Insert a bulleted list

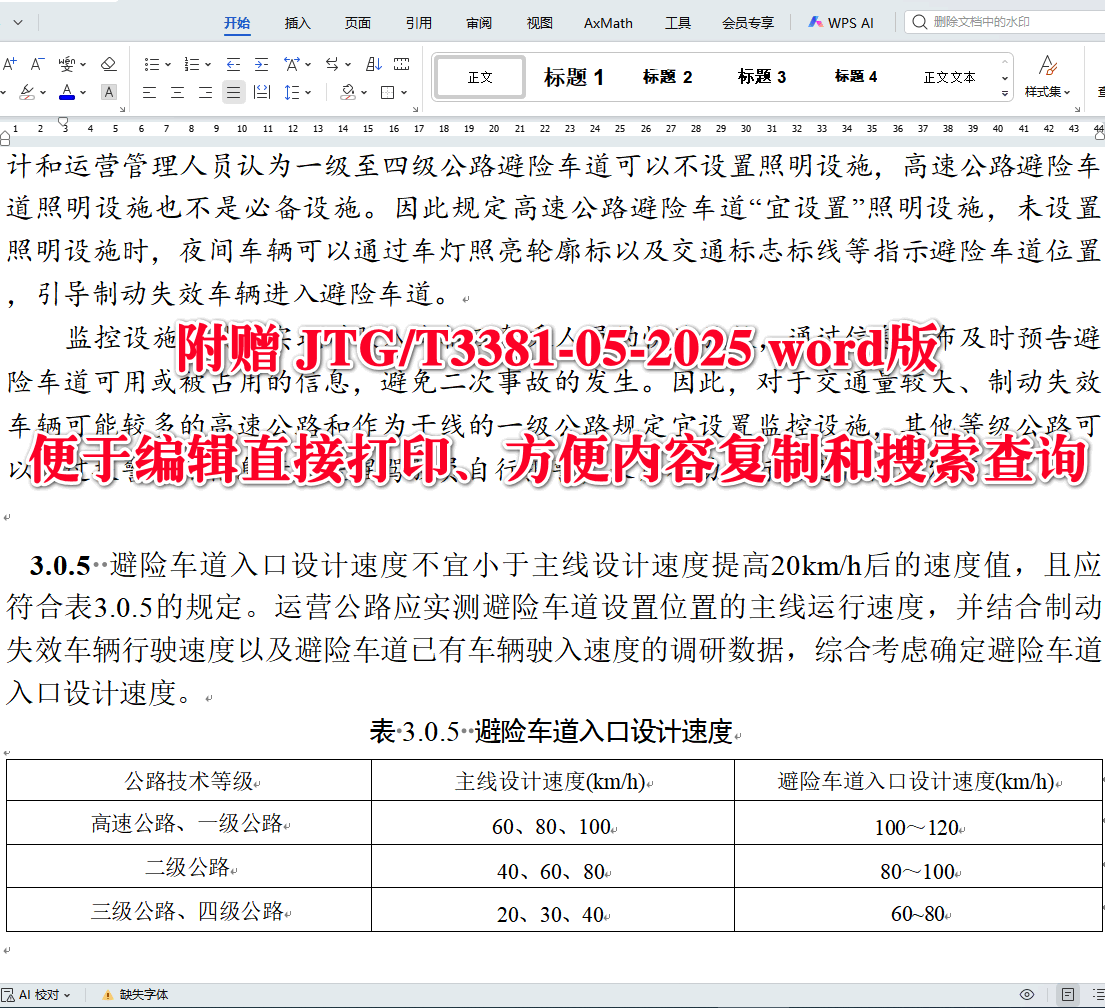pos(153,63)
